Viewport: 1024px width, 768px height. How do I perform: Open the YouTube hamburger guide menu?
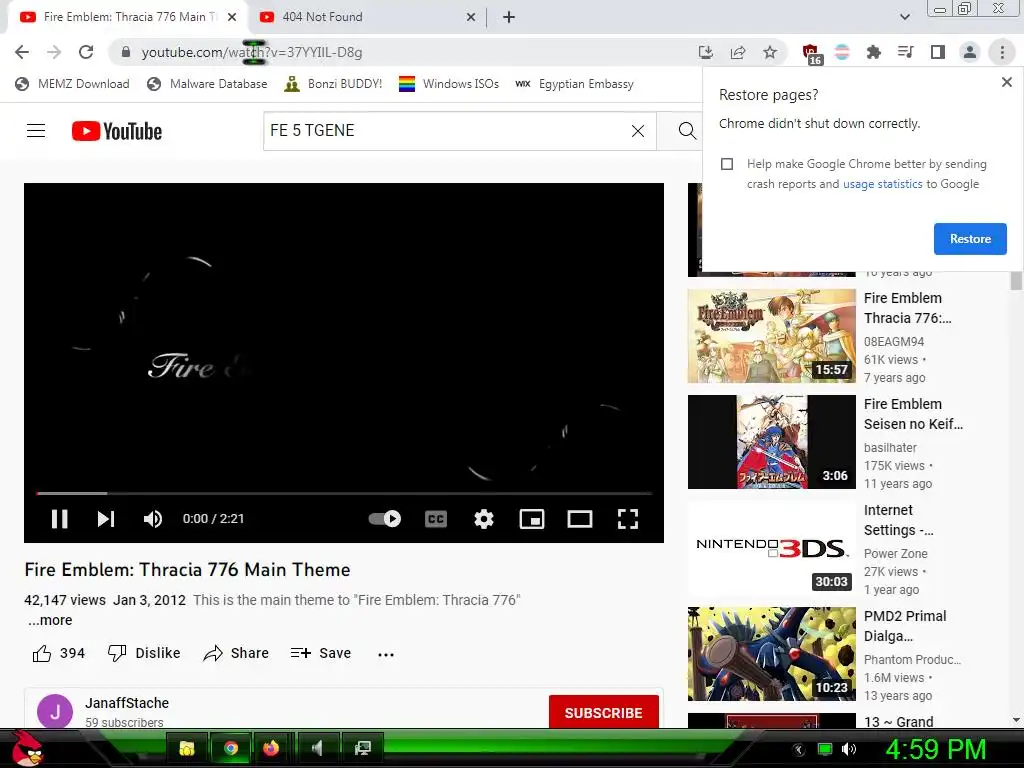36,131
